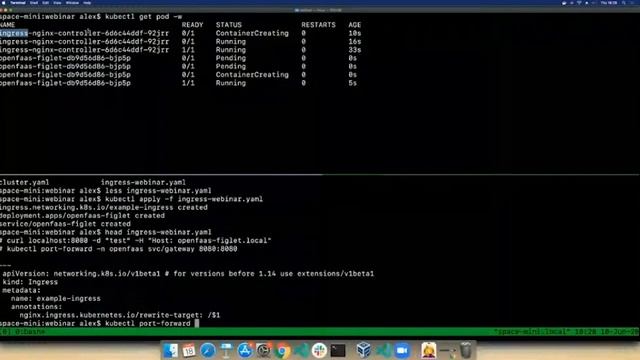Click the Wi-Fi status icon in menu bar
Viewport: 640px width, 360px height.
point(579,2)
